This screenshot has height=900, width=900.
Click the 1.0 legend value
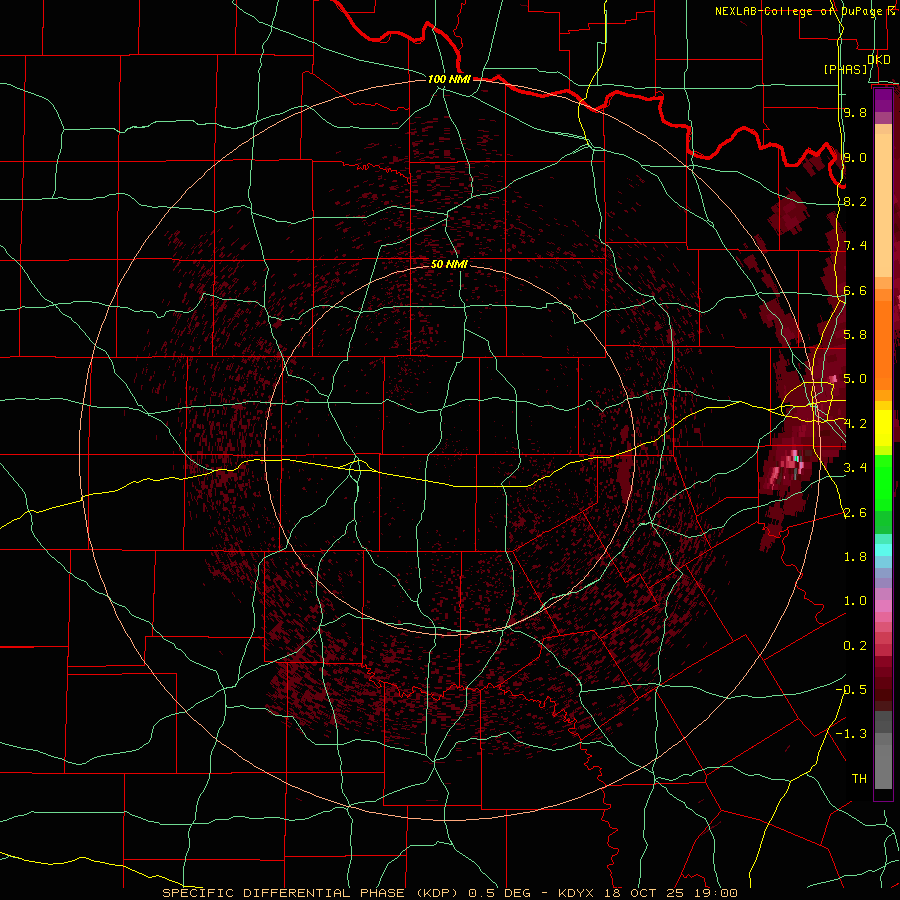coord(855,601)
